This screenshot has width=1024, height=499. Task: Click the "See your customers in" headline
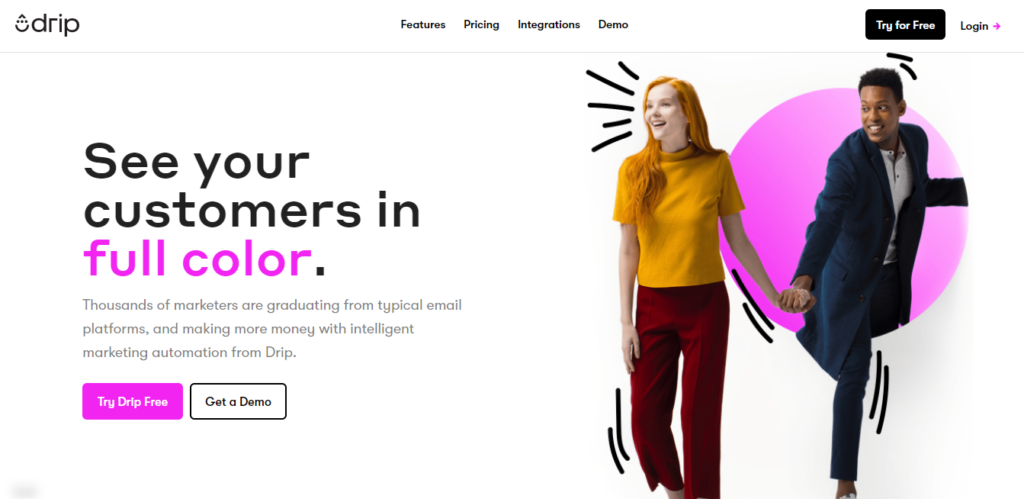point(252,184)
